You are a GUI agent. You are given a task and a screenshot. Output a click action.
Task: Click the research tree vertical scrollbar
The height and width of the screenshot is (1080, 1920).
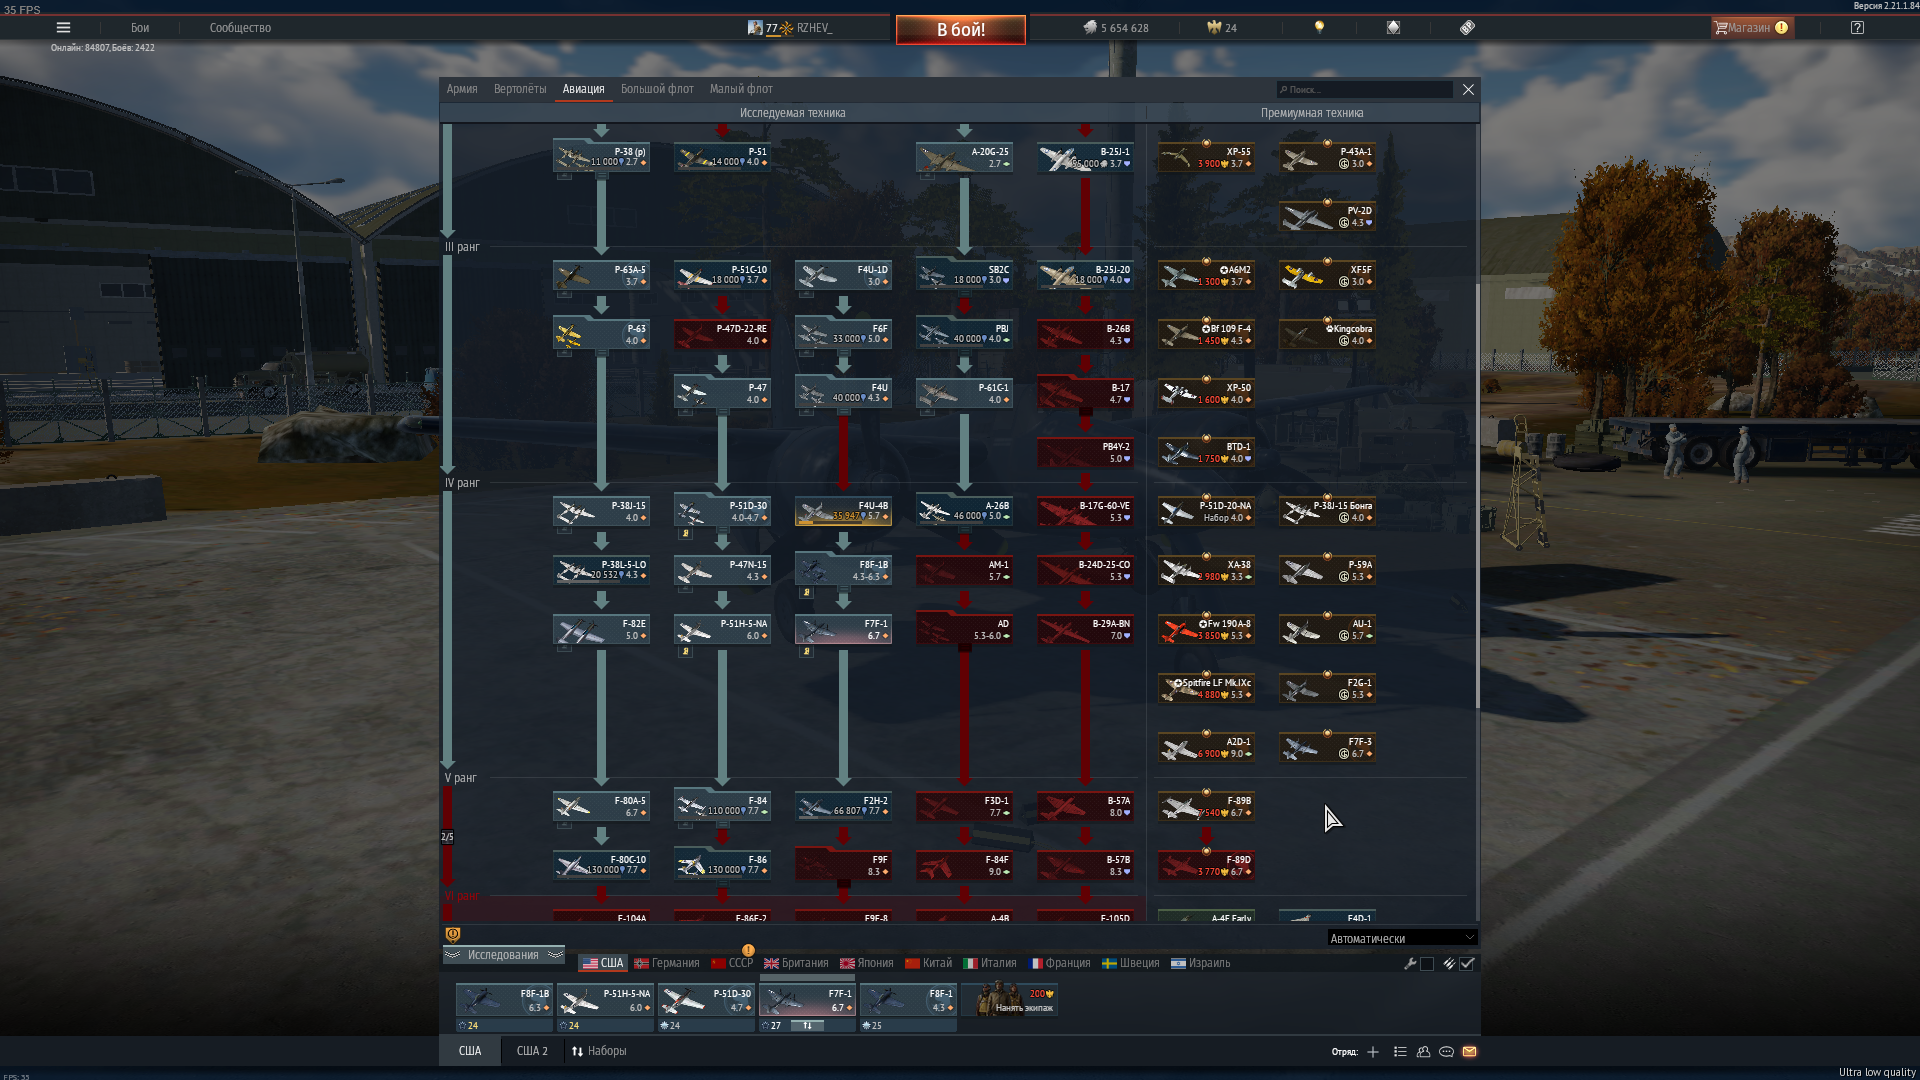[x=1478, y=497]
